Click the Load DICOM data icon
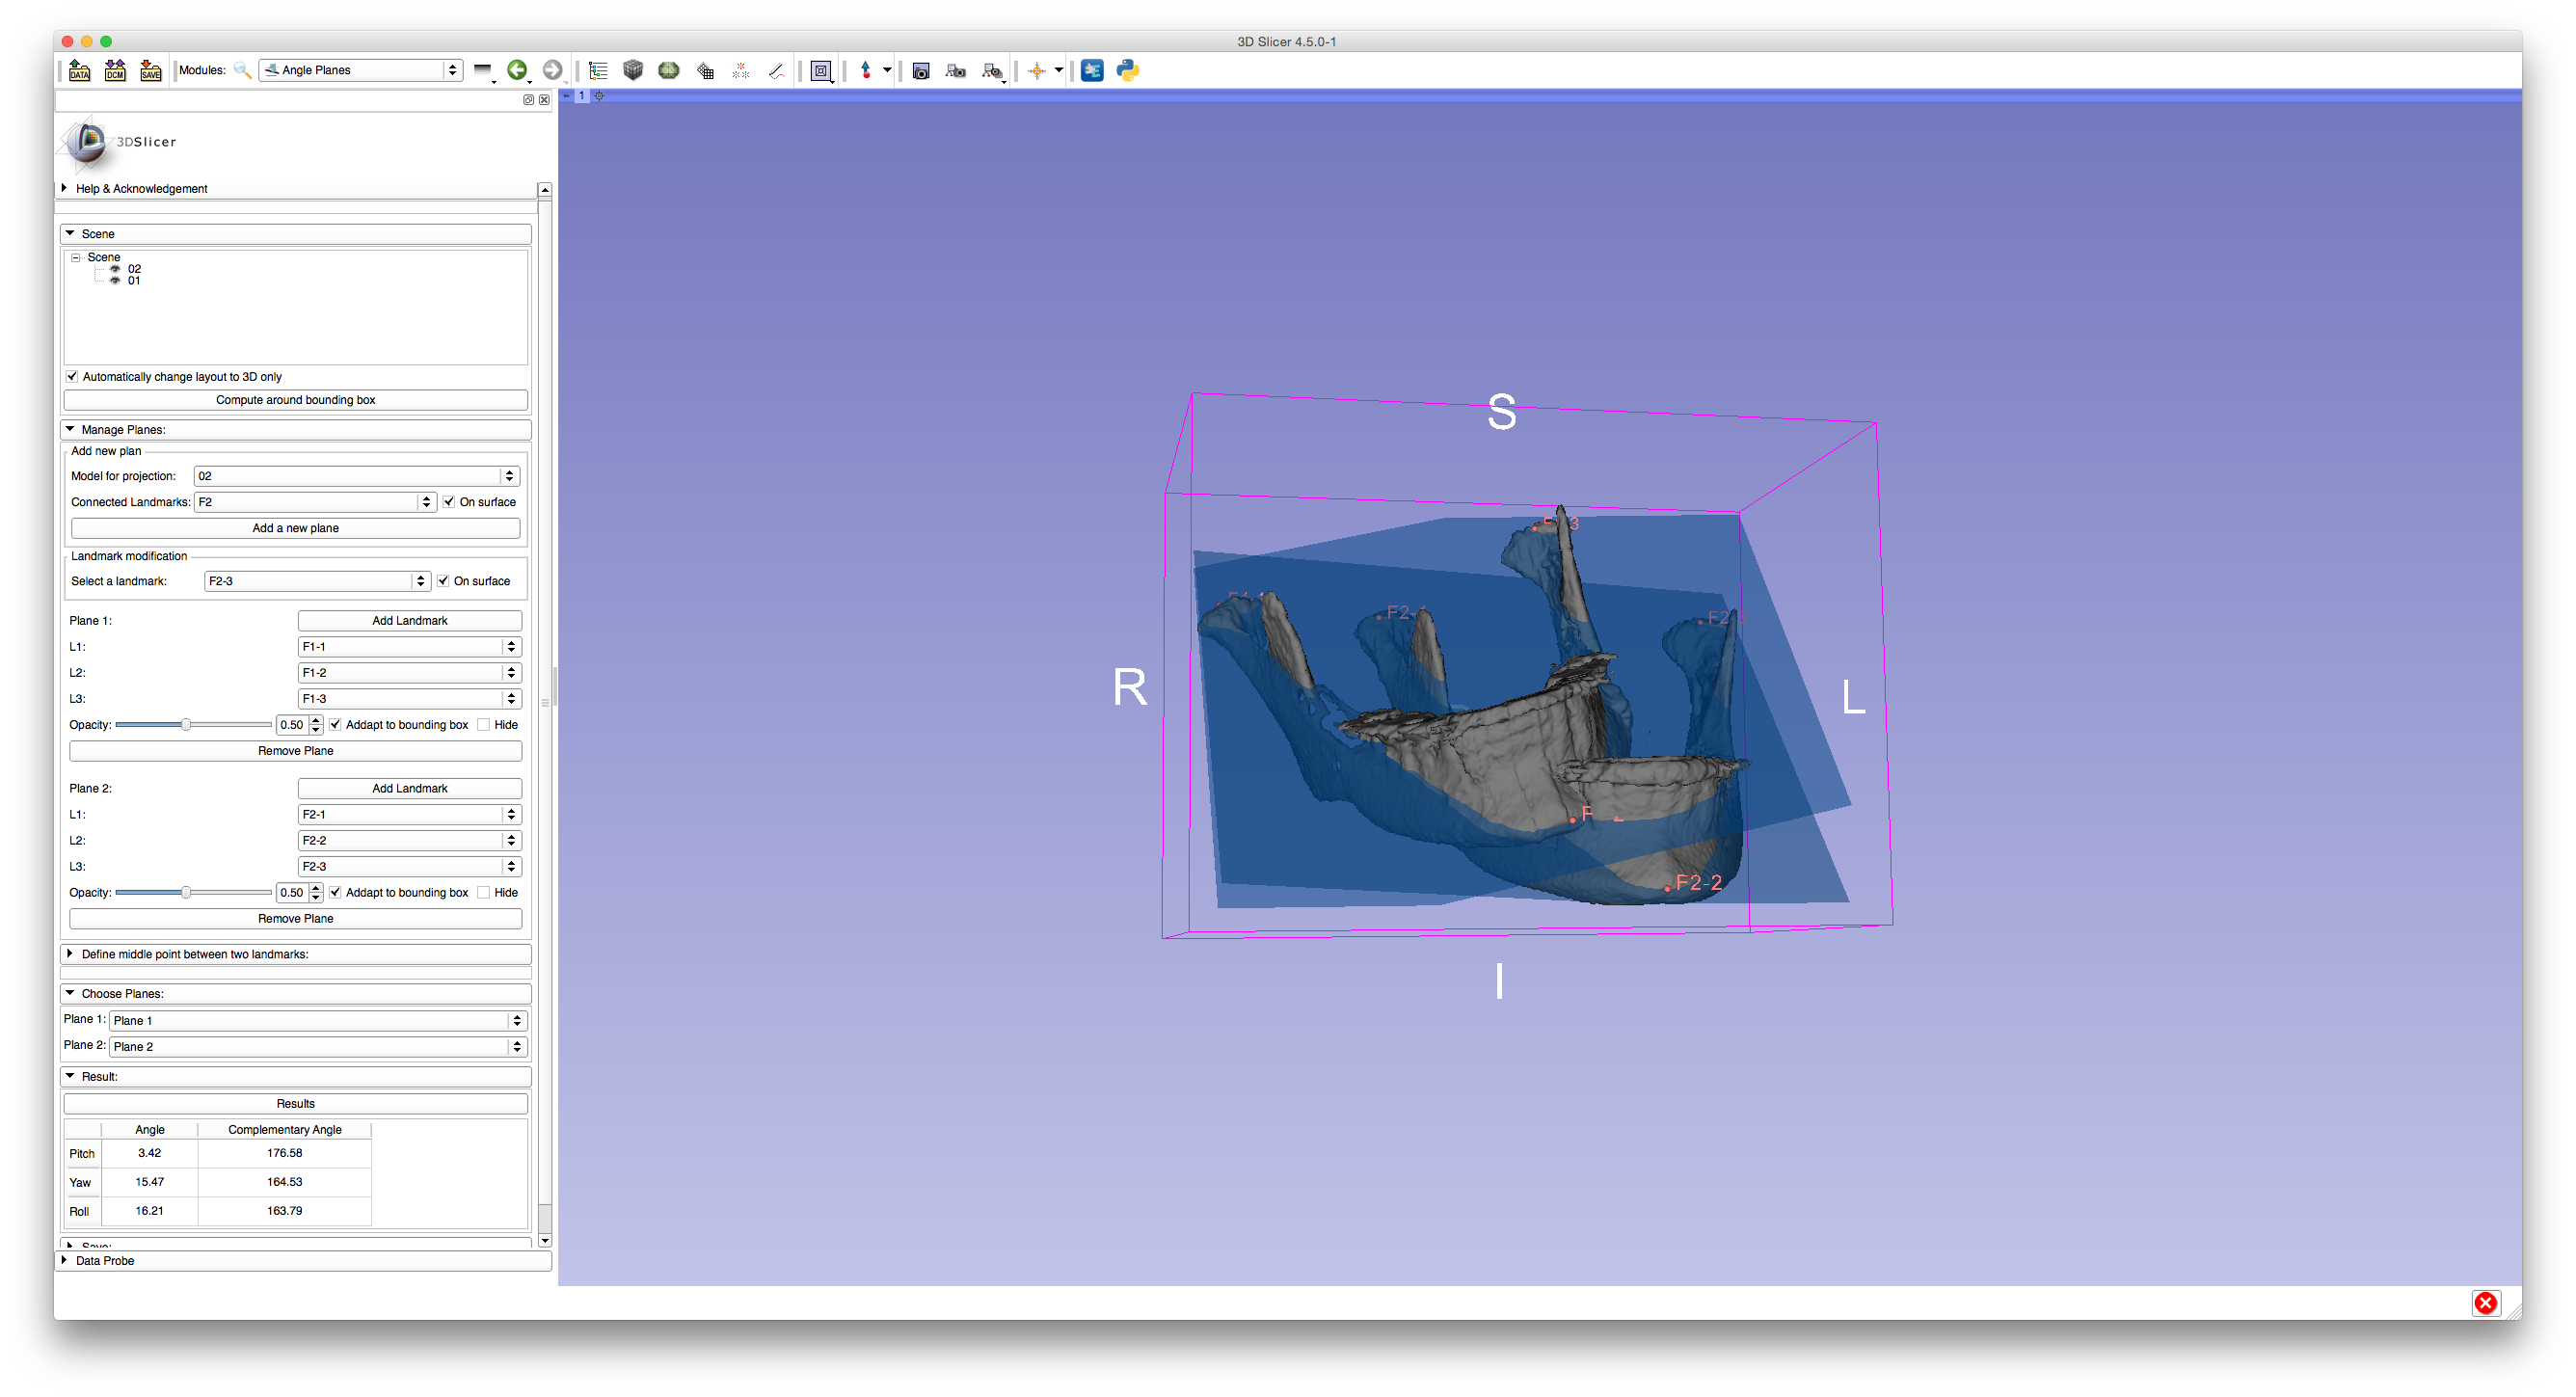 pyautogui.click(x=115, y=70)
